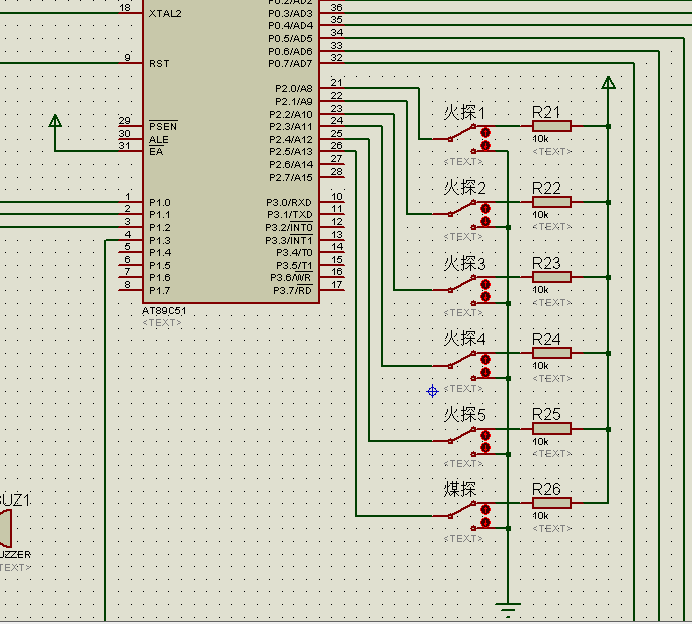Click the <TEXT> placeholder under R23

coord(552,303)
